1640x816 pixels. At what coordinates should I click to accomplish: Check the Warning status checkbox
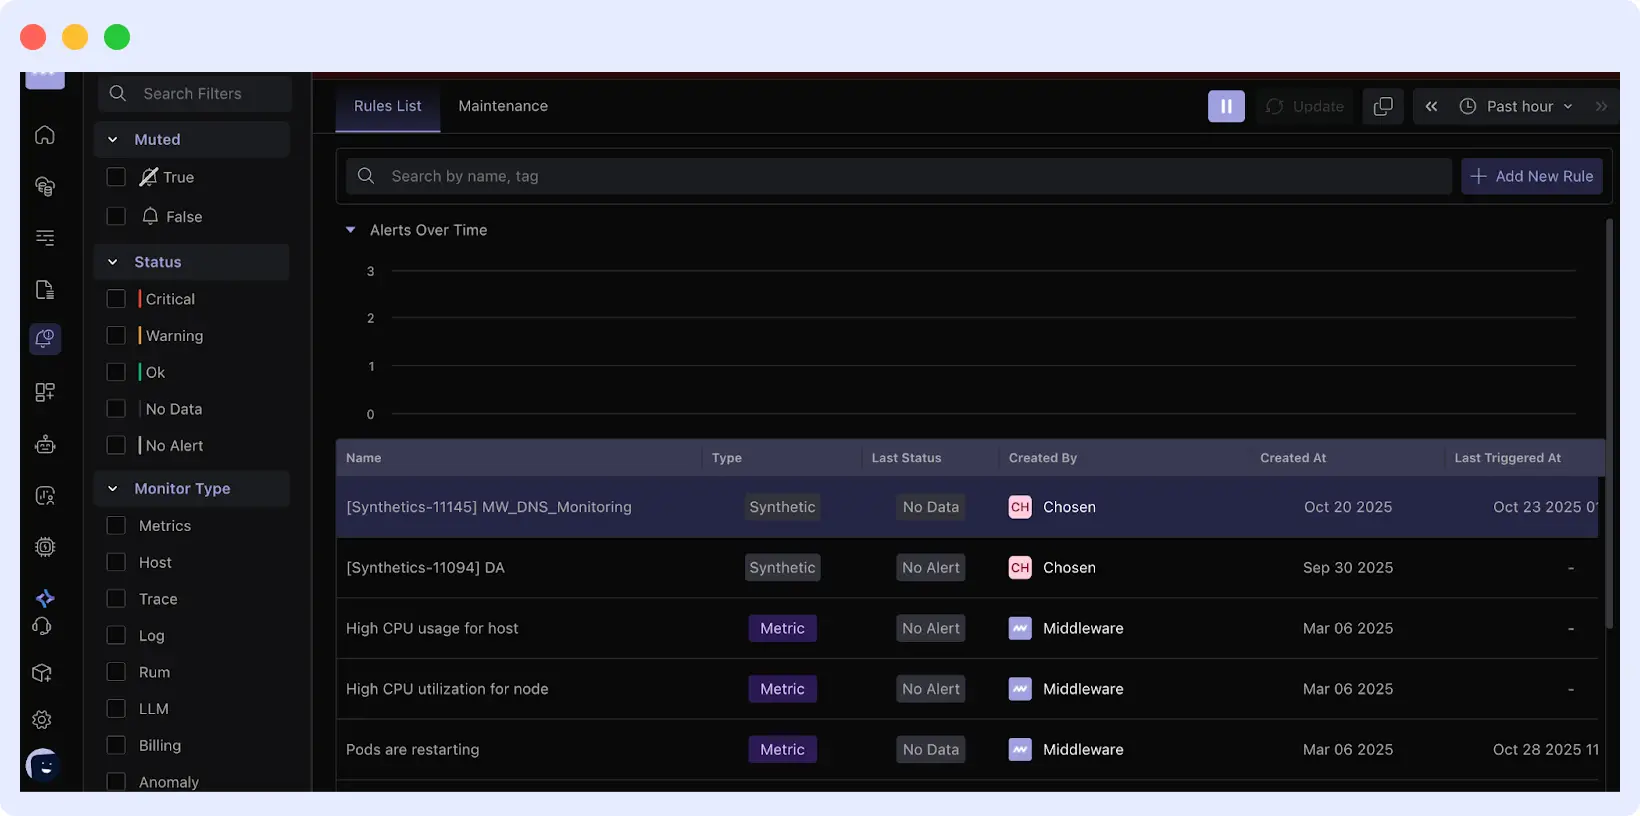(116, 335)
